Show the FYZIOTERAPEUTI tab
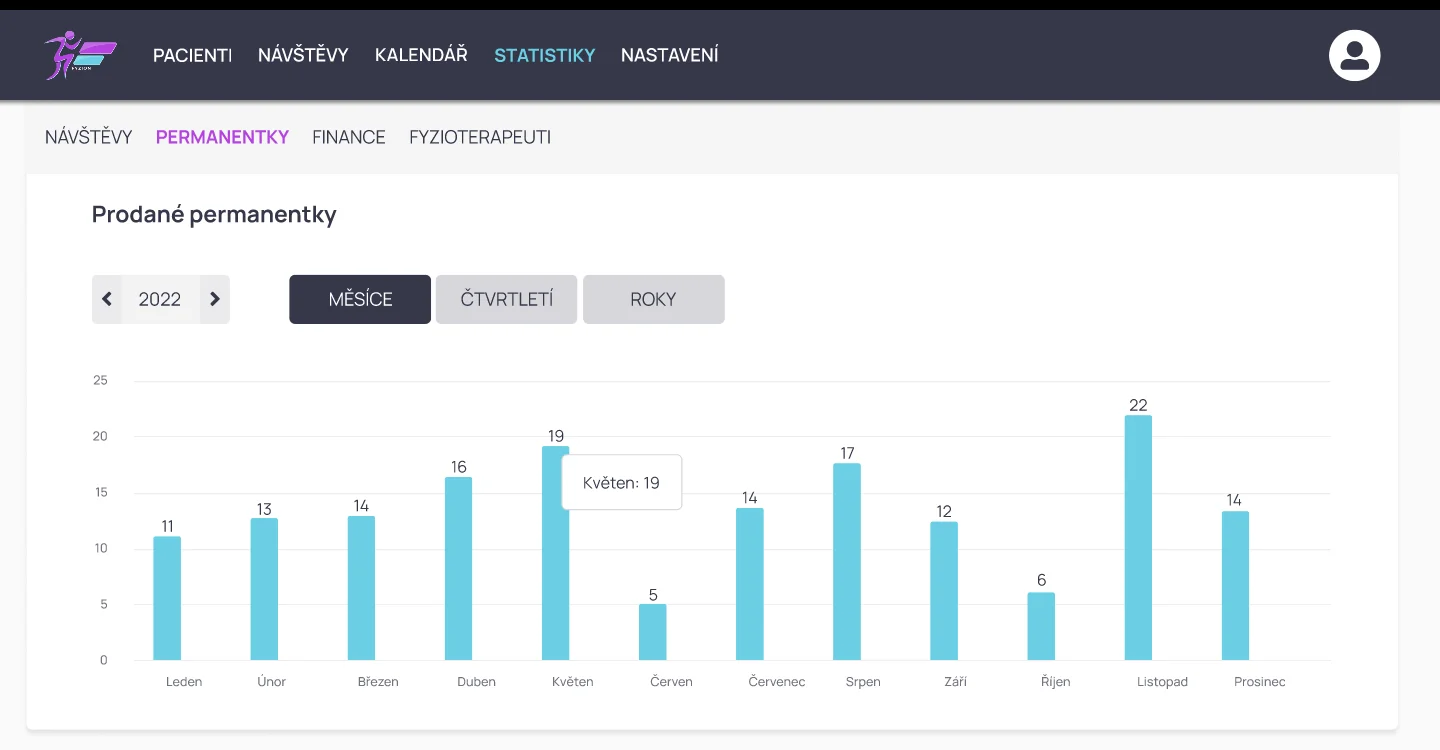Image resolution: width=1440 pixels, height=750 pixels. pos(480,137)
